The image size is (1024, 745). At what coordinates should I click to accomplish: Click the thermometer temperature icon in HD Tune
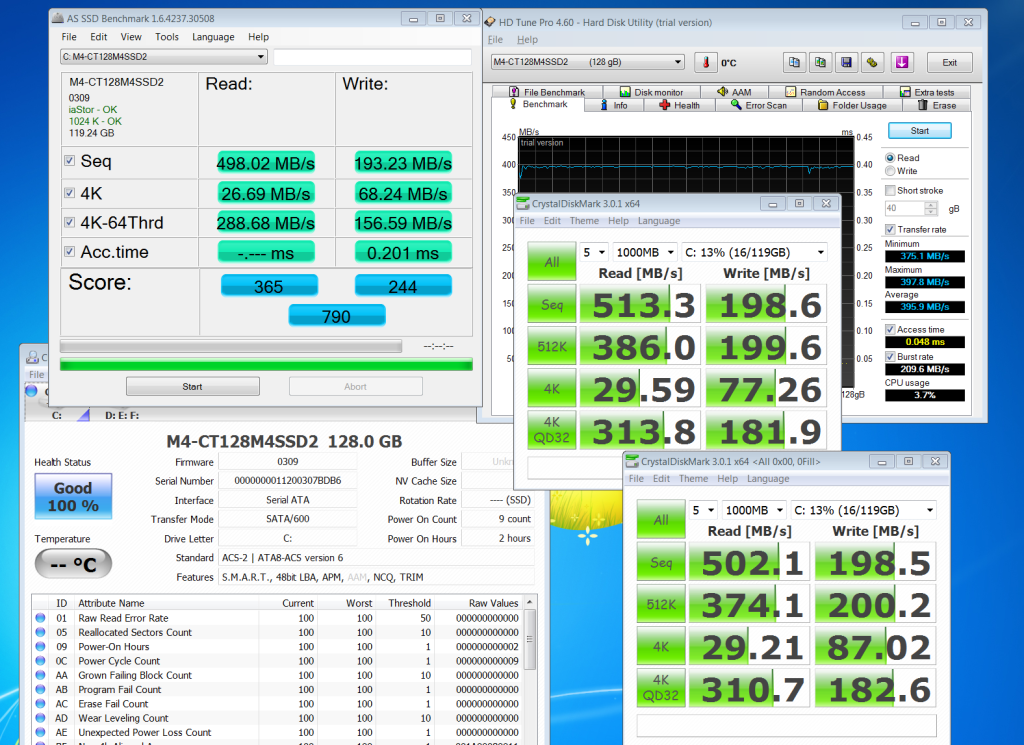coord(706,62)
